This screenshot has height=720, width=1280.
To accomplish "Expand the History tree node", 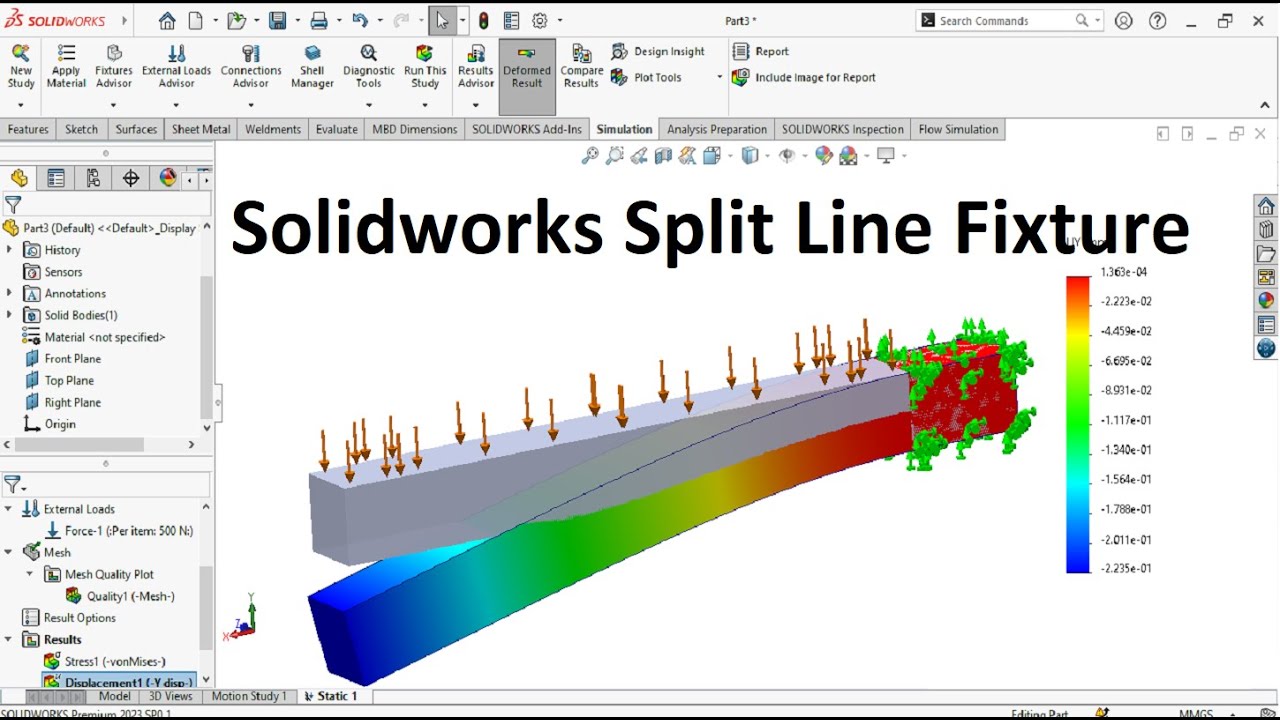I will (10, 250).
